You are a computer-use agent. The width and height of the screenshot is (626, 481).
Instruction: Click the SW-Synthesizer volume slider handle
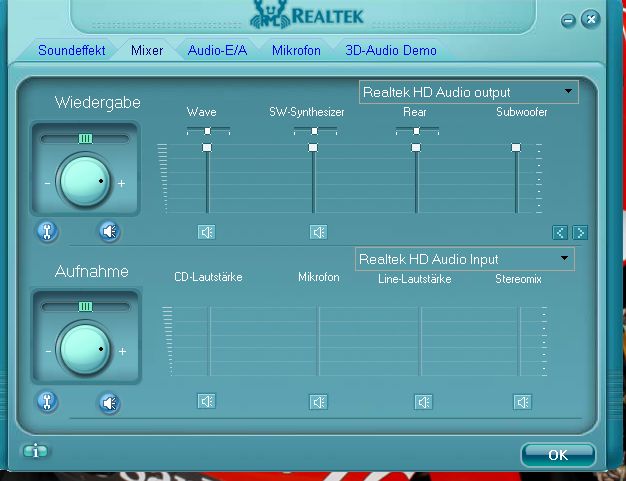[x=313, y=148]
